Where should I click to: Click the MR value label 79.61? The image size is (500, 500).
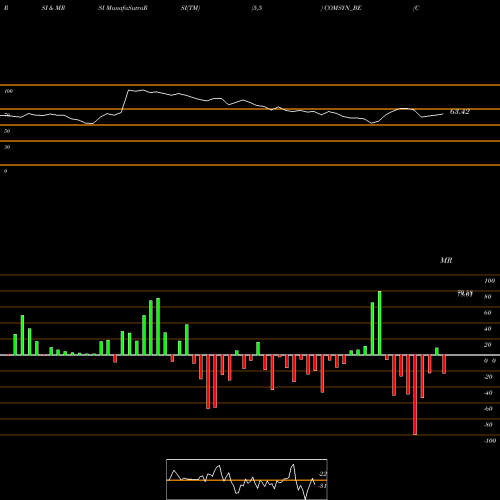(x=465, y=294)
